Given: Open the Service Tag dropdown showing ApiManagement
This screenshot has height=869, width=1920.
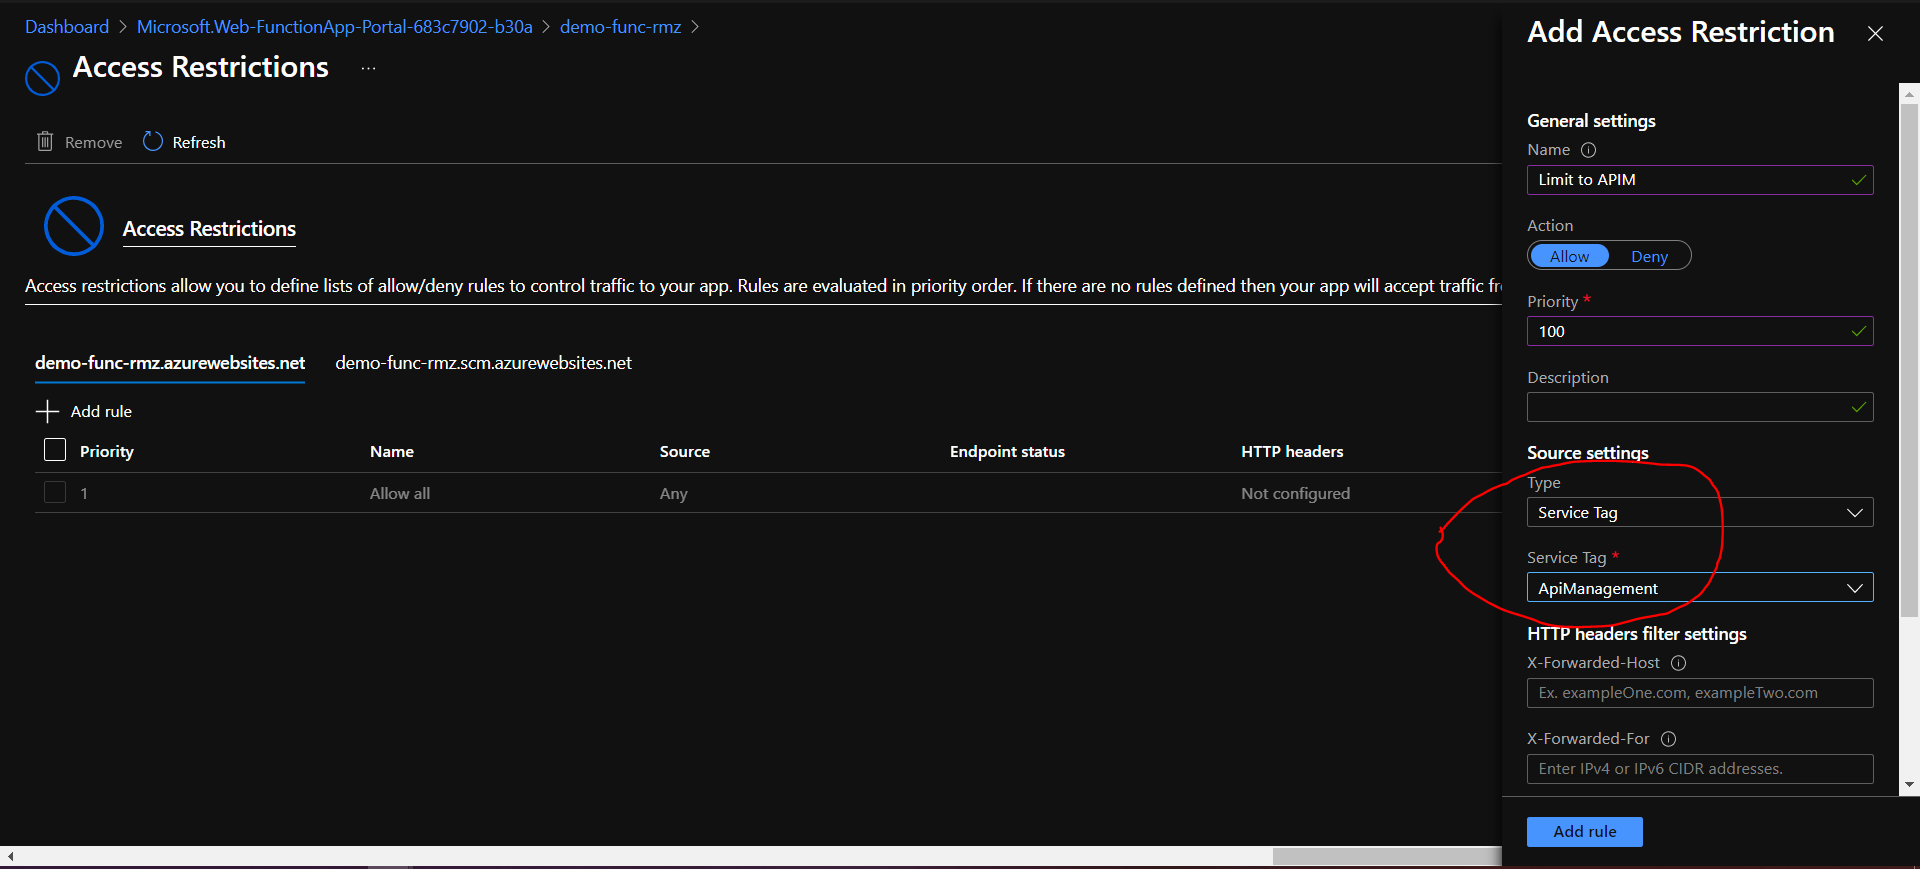Looking at the screenshot, I should point(1700,588).
